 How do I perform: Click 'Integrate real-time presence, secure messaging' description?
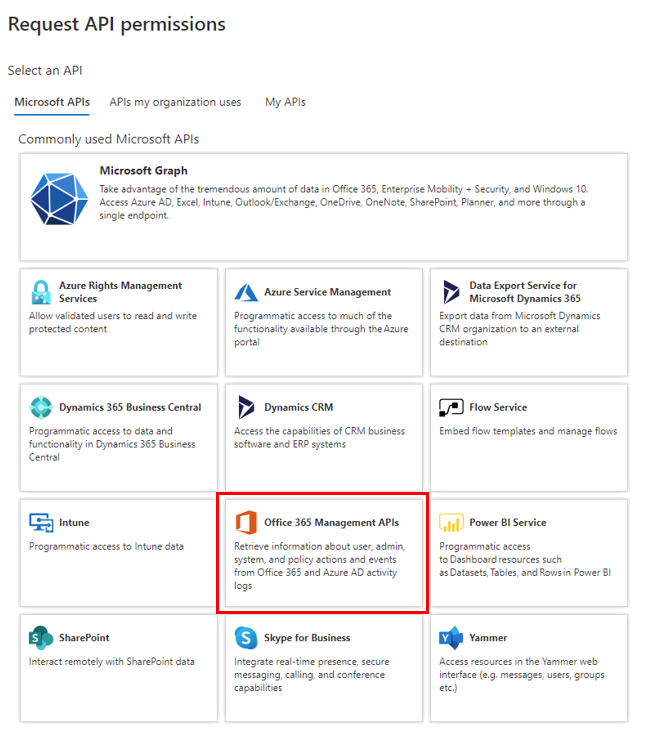(x=311, y=675)
